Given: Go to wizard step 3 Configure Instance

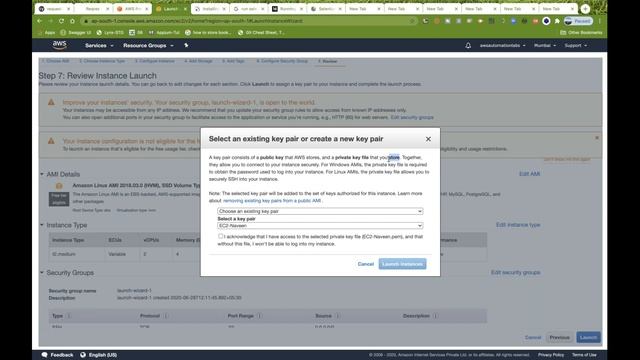Looking at the screenshot, I should (x=155, y=61).
